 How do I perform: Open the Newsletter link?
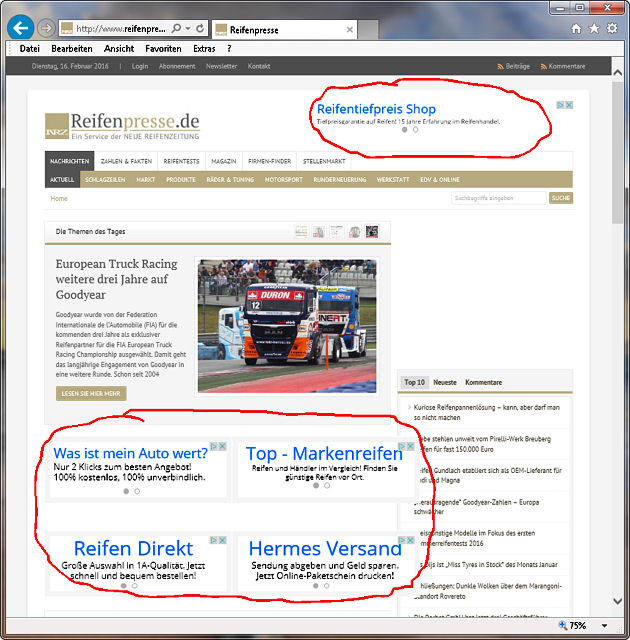[222, 66]
